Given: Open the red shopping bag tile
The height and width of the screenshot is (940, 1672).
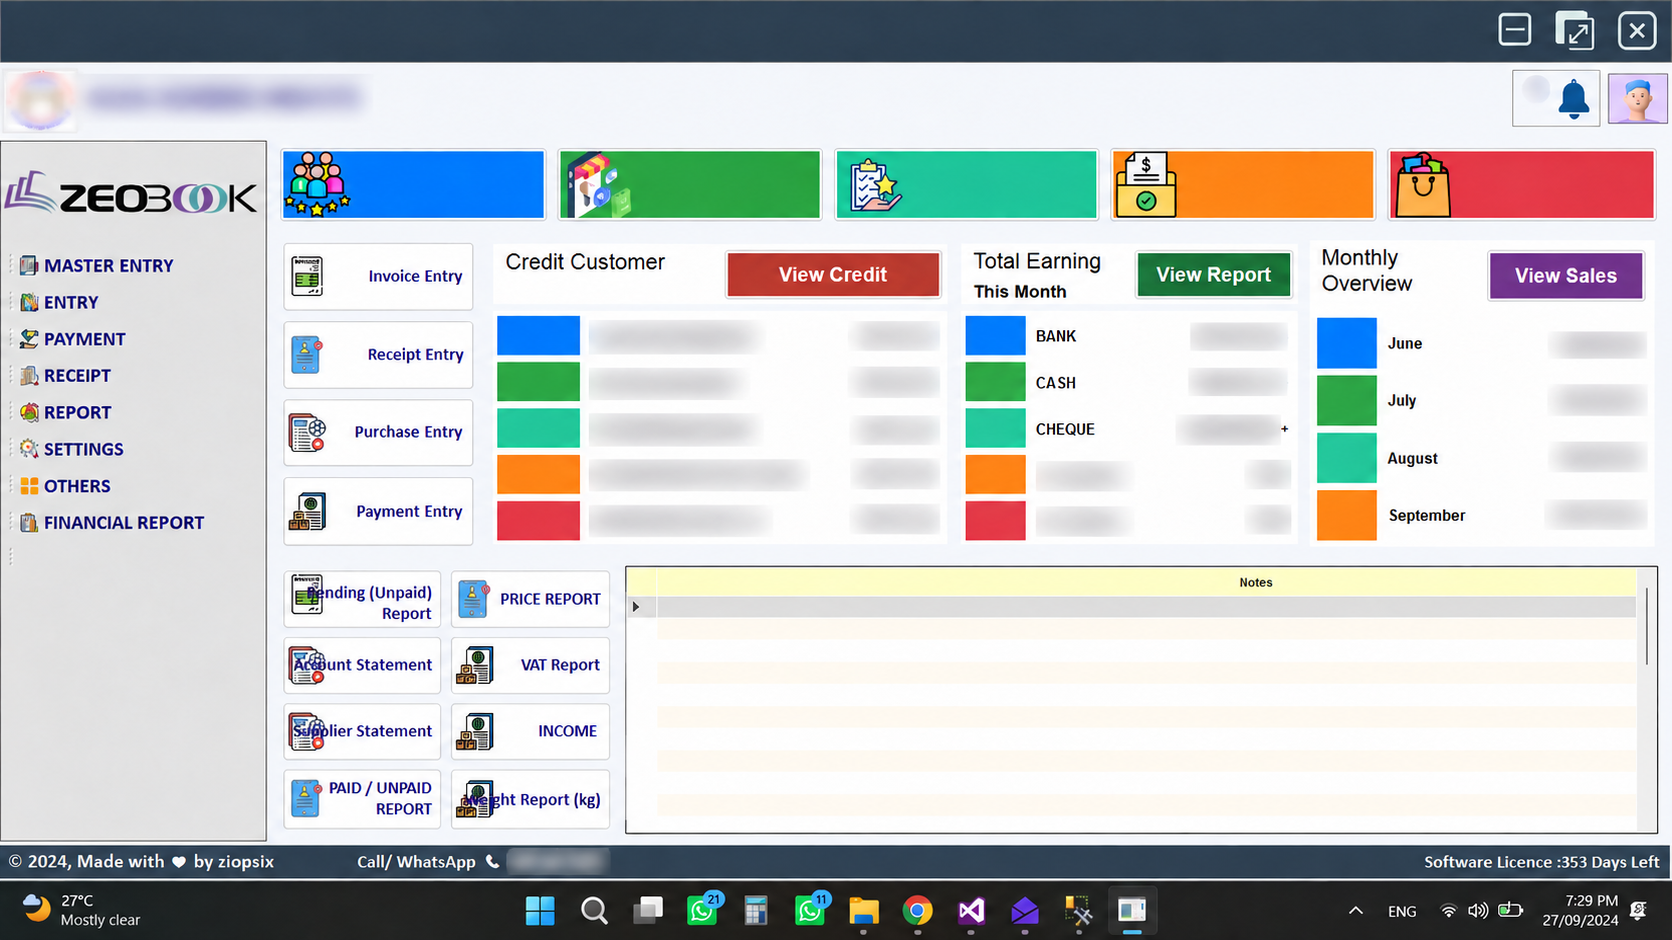Looking at the screenshot, I should pyautogui.click(x=1521, y=185).
